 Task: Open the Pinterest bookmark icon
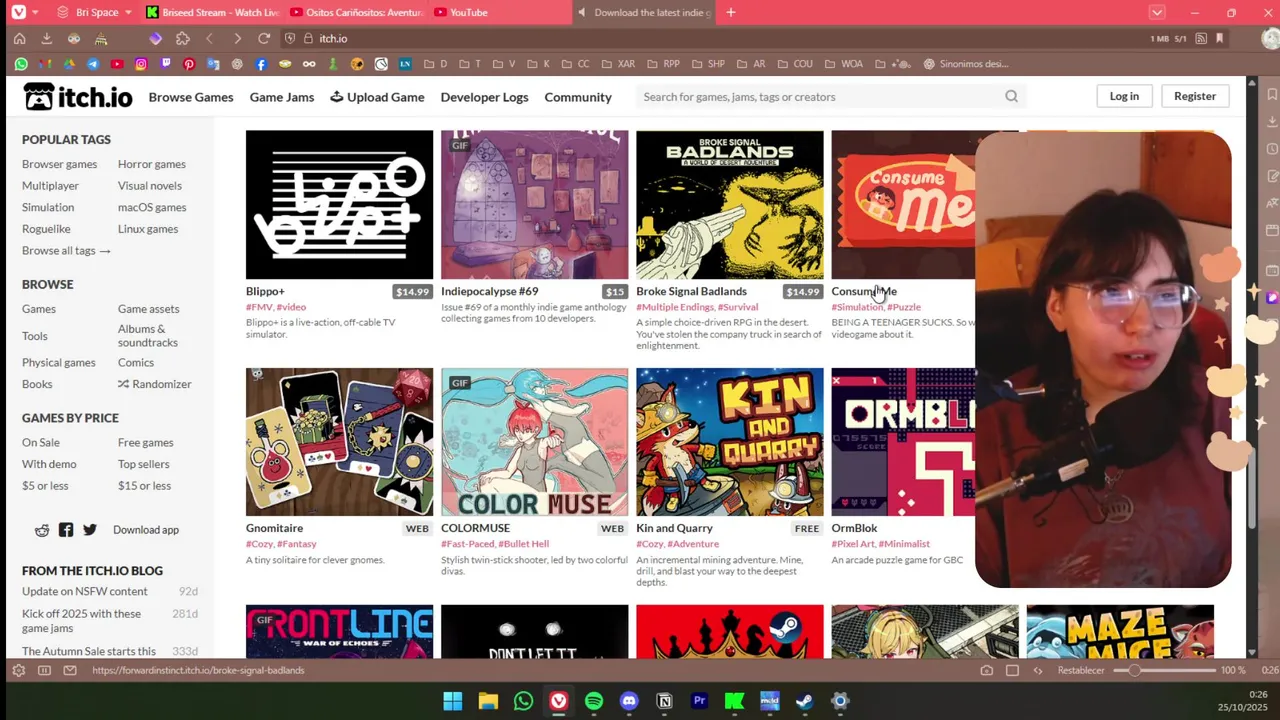(x=189, y=64)
